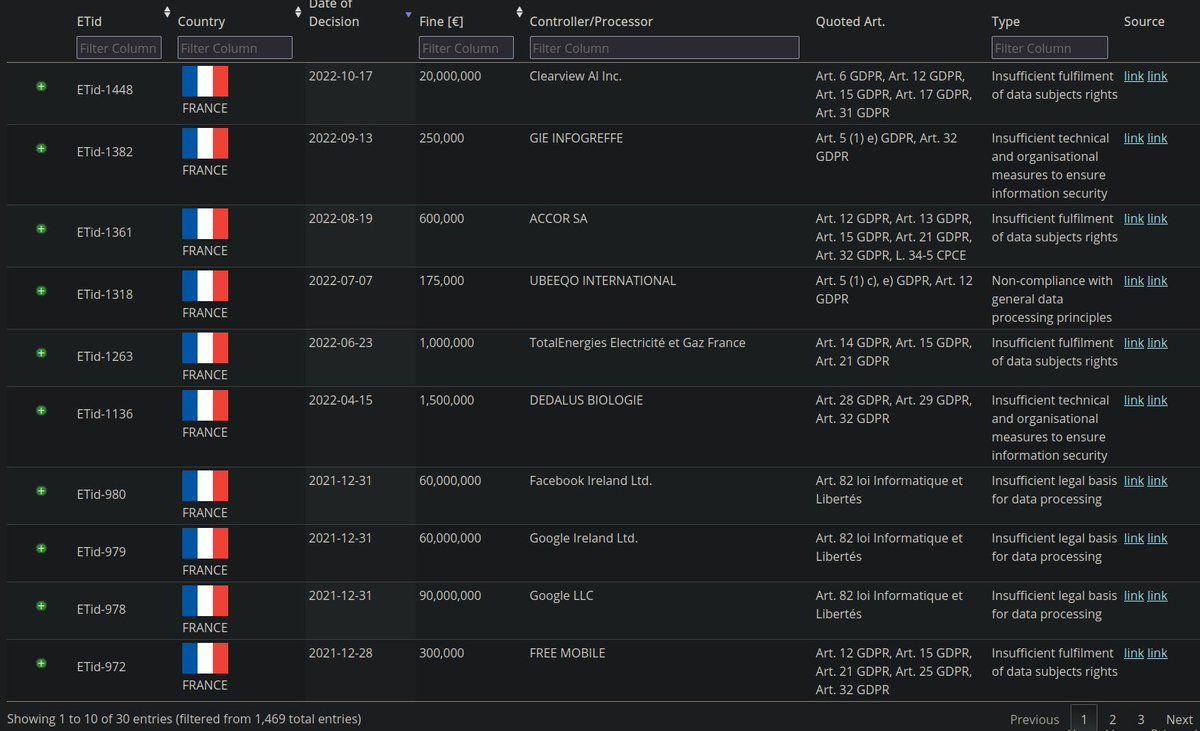Click the Clearview AI Inc. controller name
The image size is (1200, 731).
(x=576, y=76)
